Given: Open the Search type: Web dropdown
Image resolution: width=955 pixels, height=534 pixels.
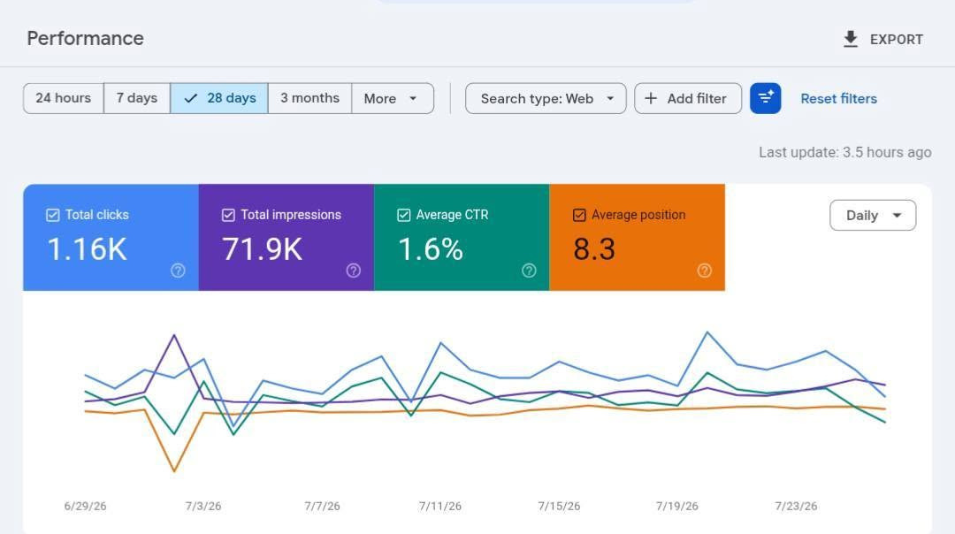Looking at the screenshot, I should point(546,98).
